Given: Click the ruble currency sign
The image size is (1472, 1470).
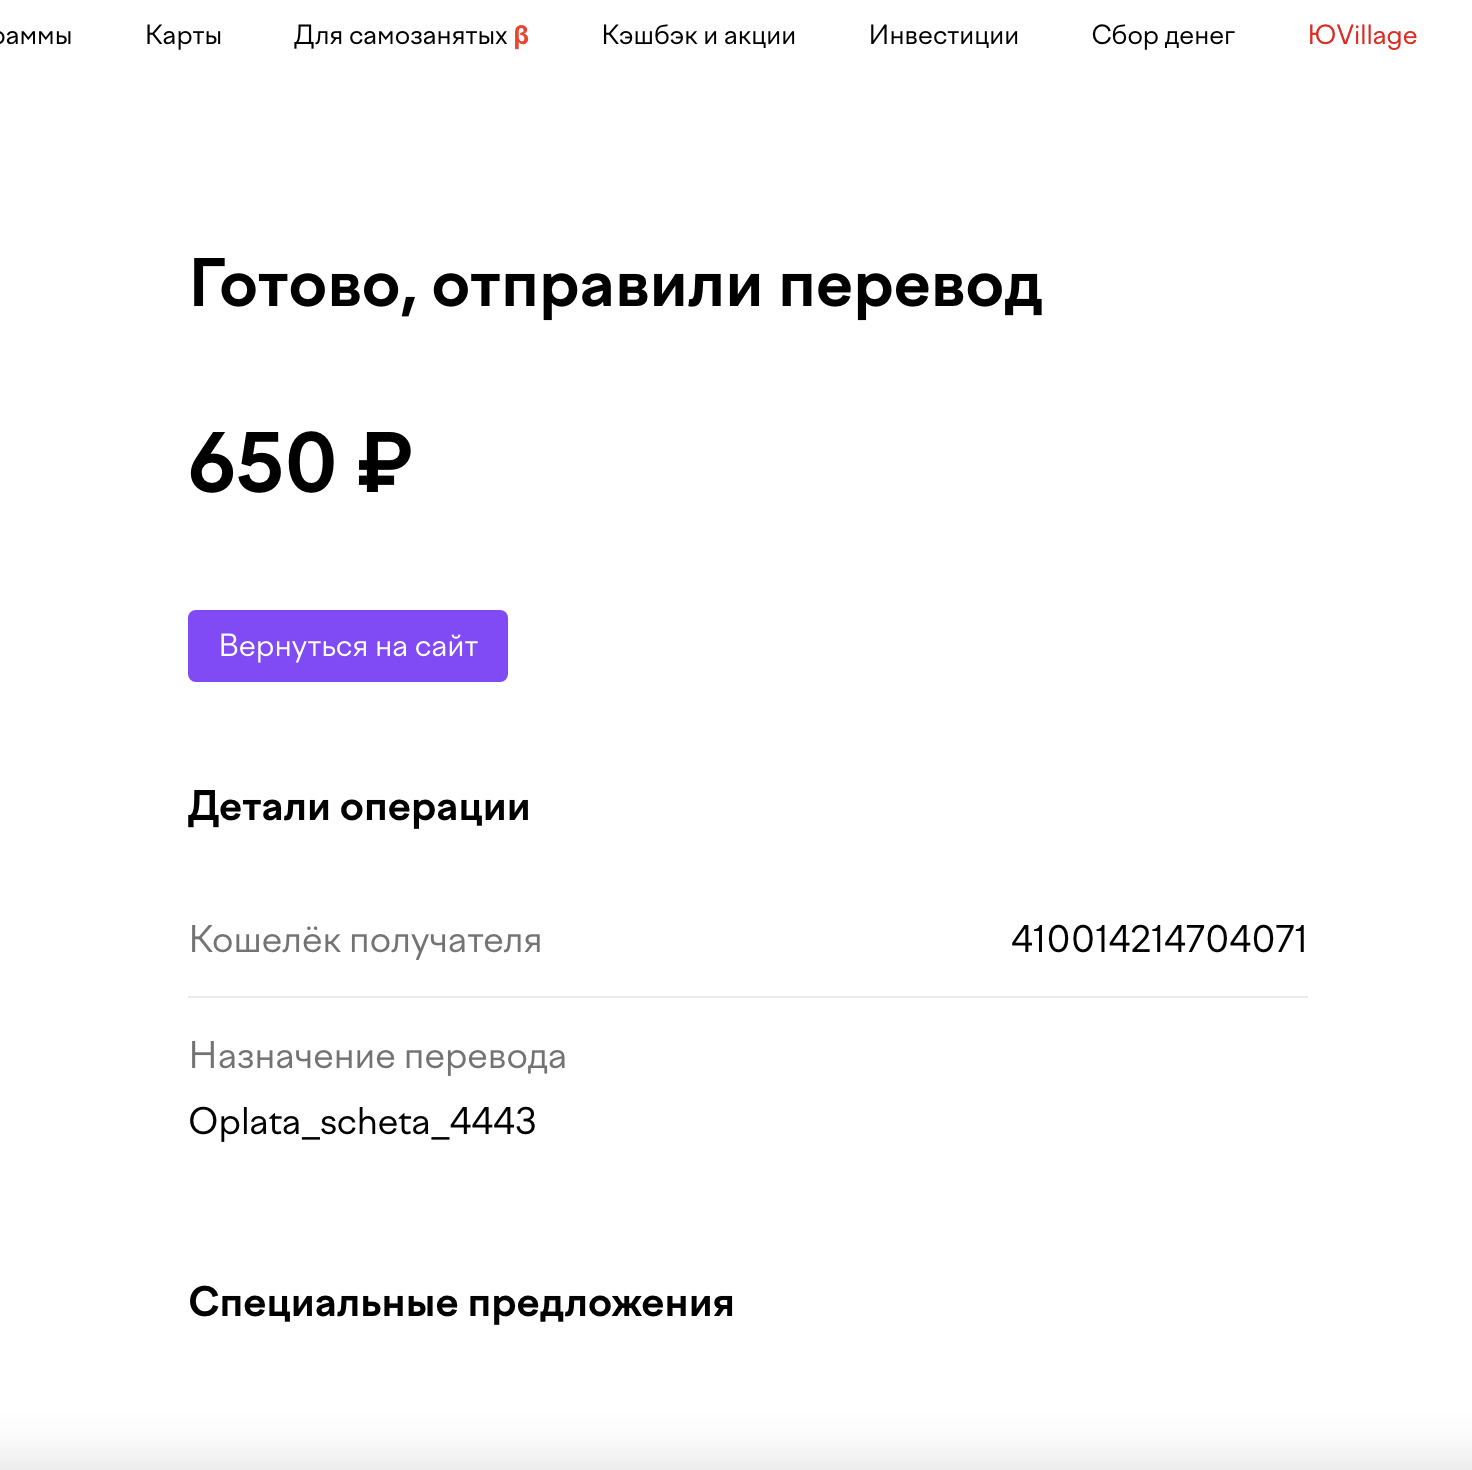Looking at the screenshot, I should pos(384,462).
